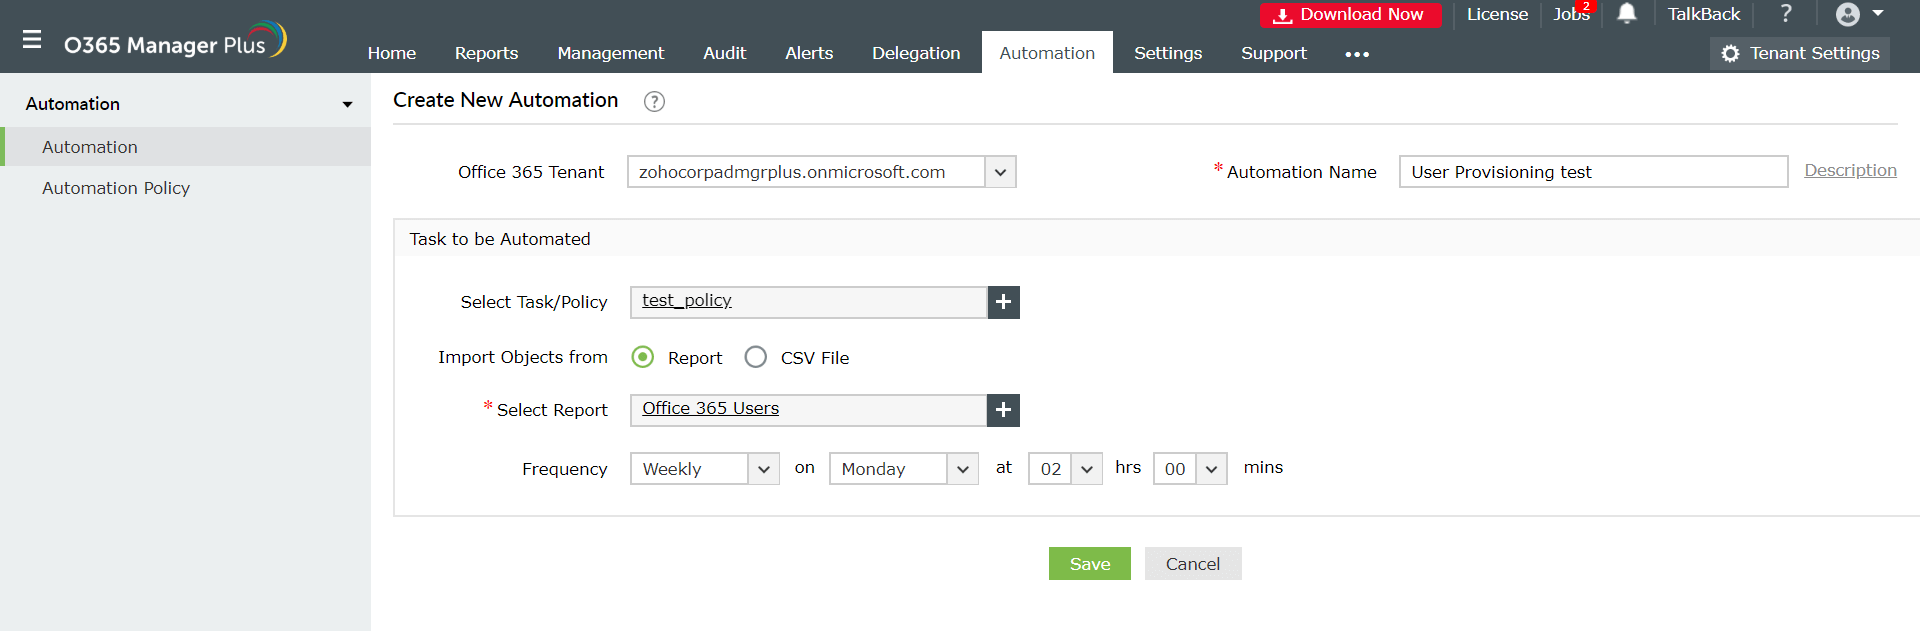Viewport: 1920px width, 631px height.
Task: Click the plus icon next to Office 365 Users
Action: (1004, 410)
